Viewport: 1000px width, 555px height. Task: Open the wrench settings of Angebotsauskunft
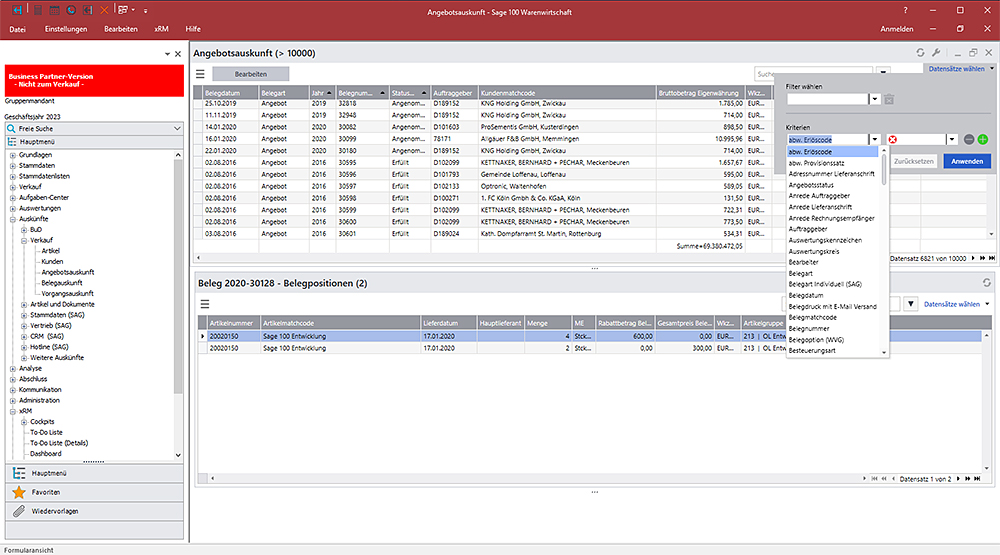click(936, 53)
